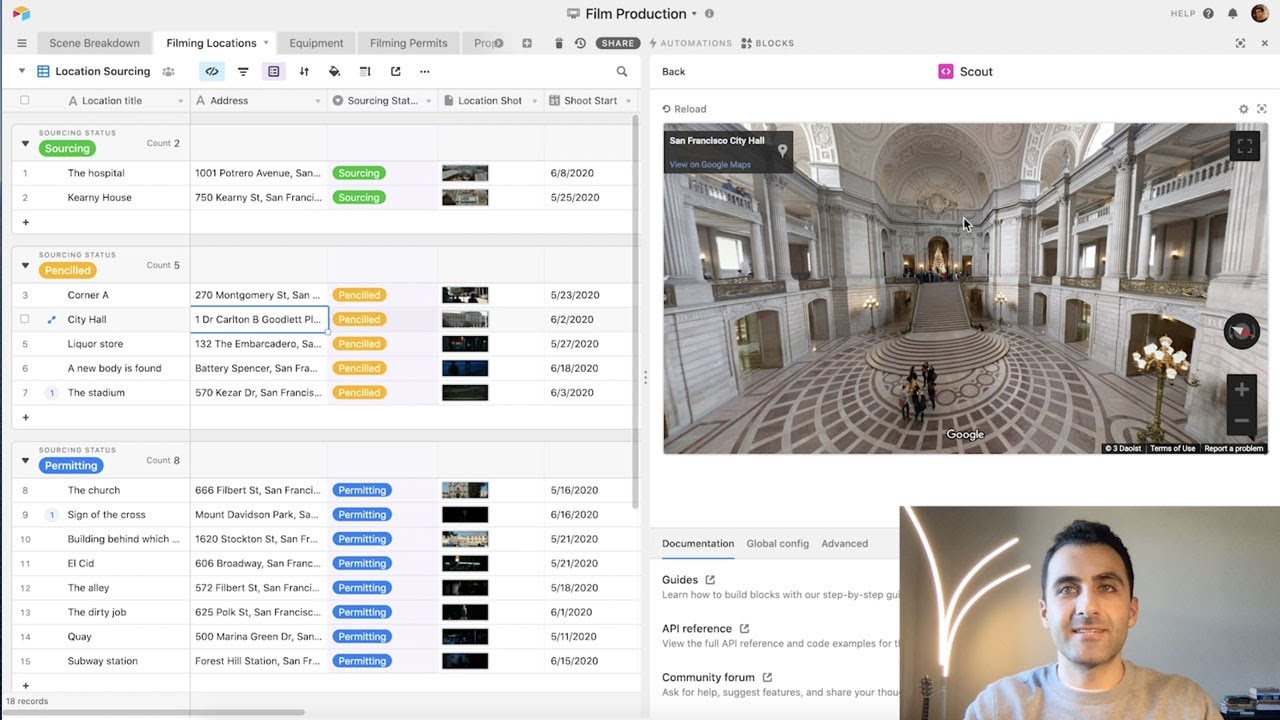Switch to Scene Breakdown tab

pos(94,43)
